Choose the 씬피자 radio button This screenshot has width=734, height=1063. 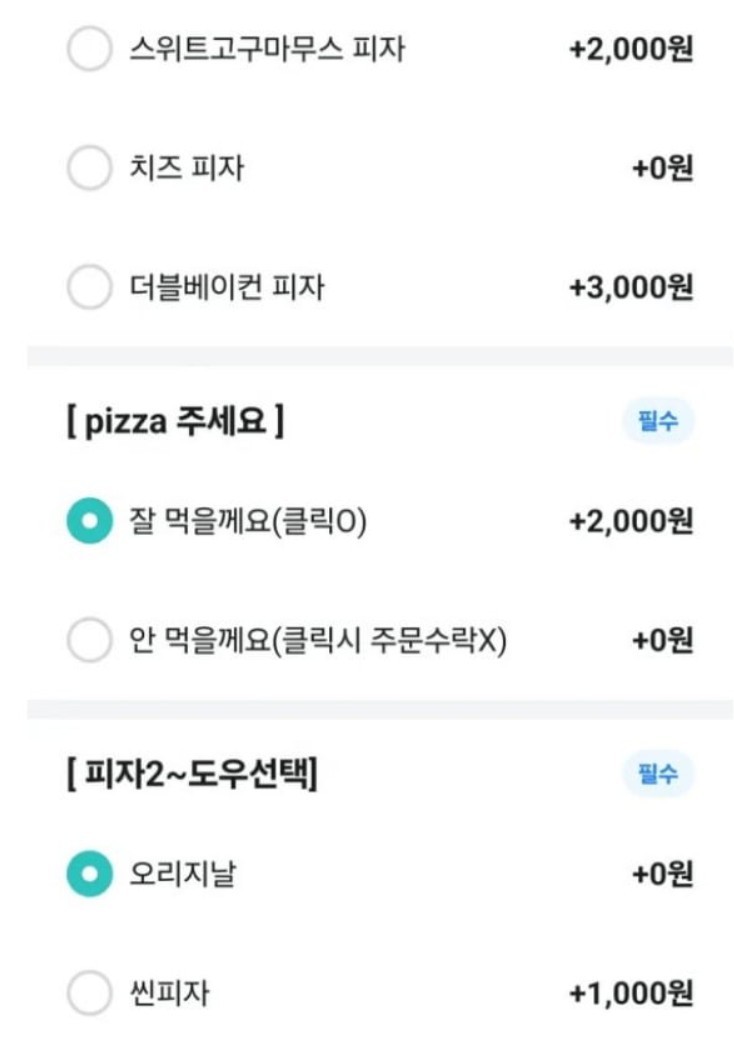(x=89, y=993)
